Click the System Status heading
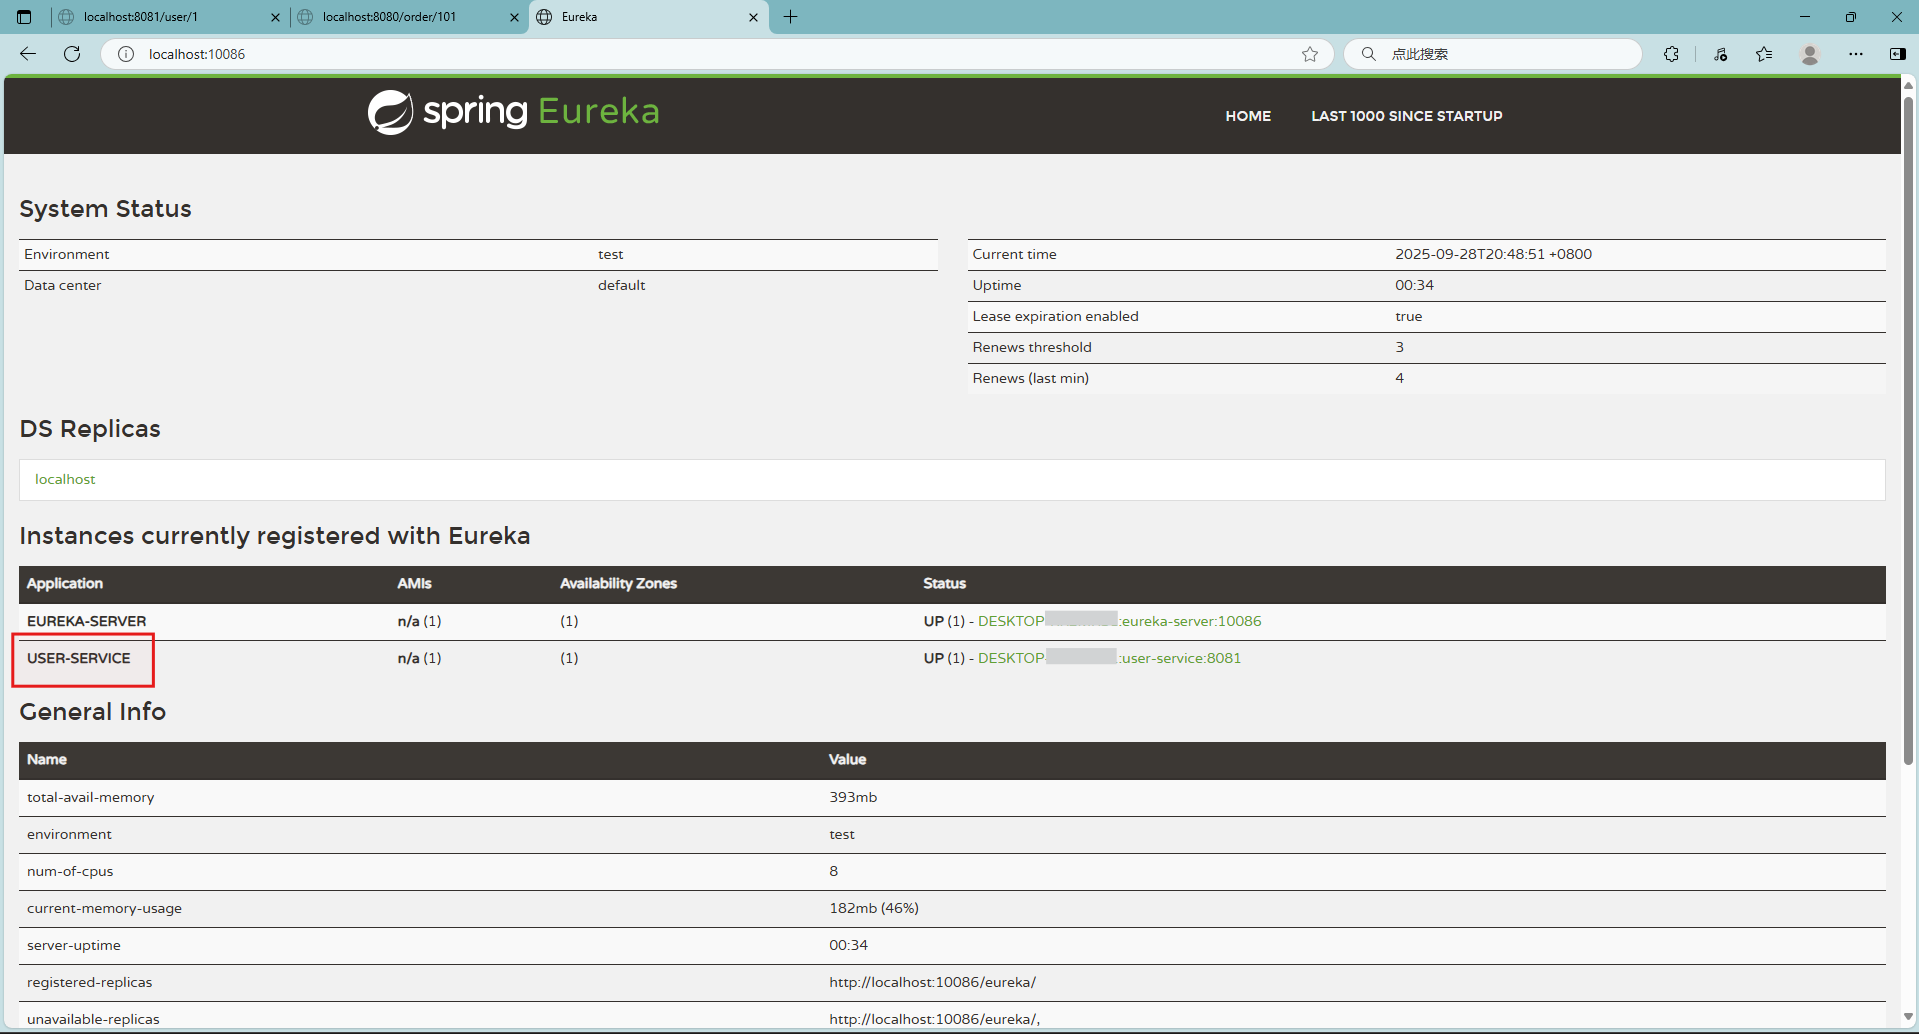Viewport: 1919px width, 1034px height. click(x=105, y=208)
